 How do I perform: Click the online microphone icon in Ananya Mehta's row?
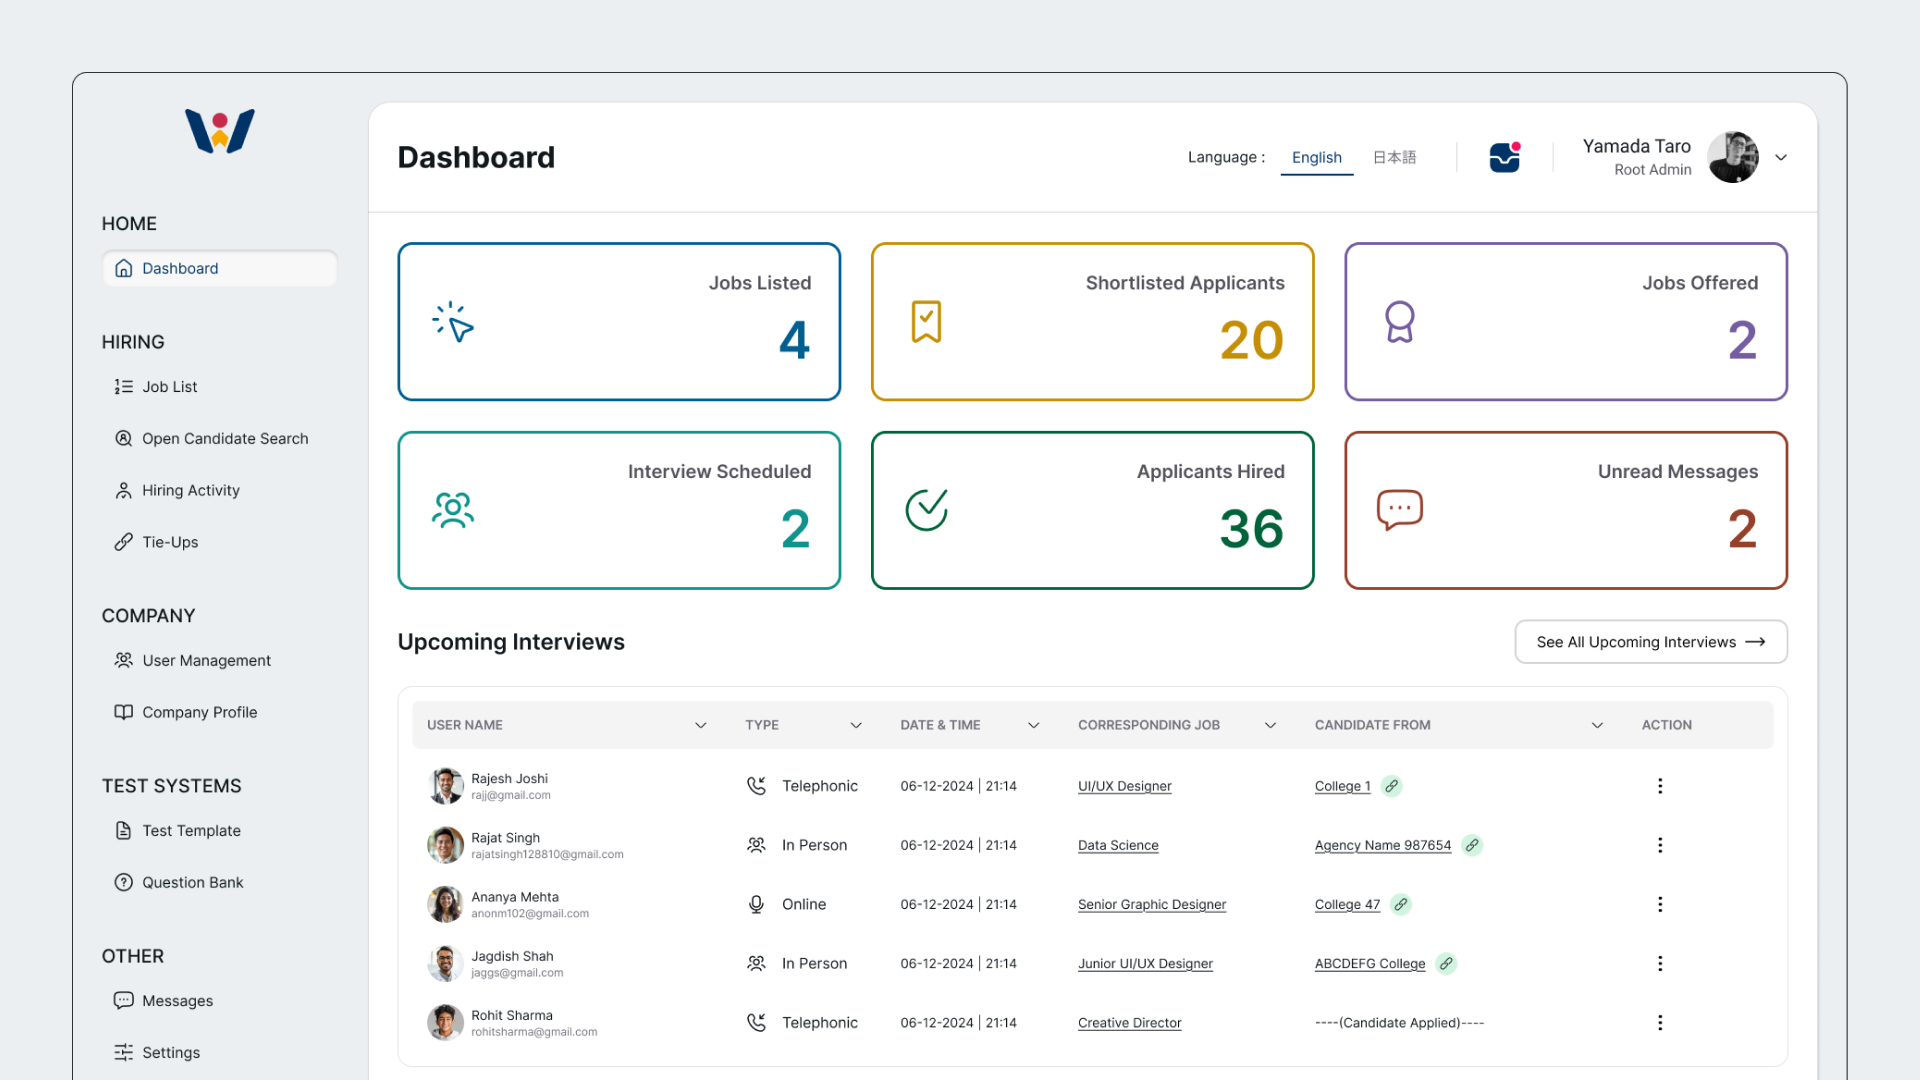(x=756, y=904)
